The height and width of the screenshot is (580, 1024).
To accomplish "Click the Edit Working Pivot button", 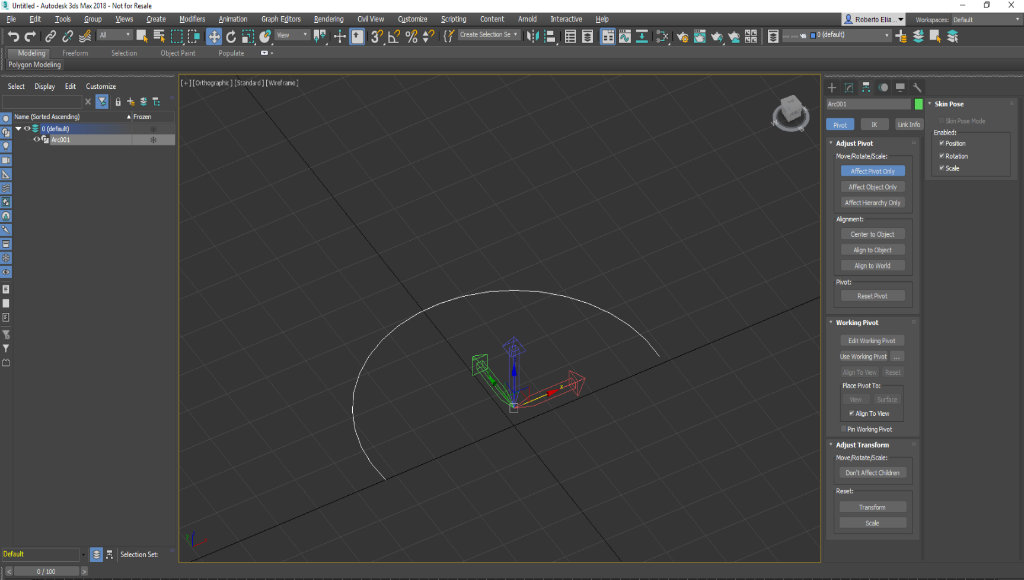I will (872, 340).
